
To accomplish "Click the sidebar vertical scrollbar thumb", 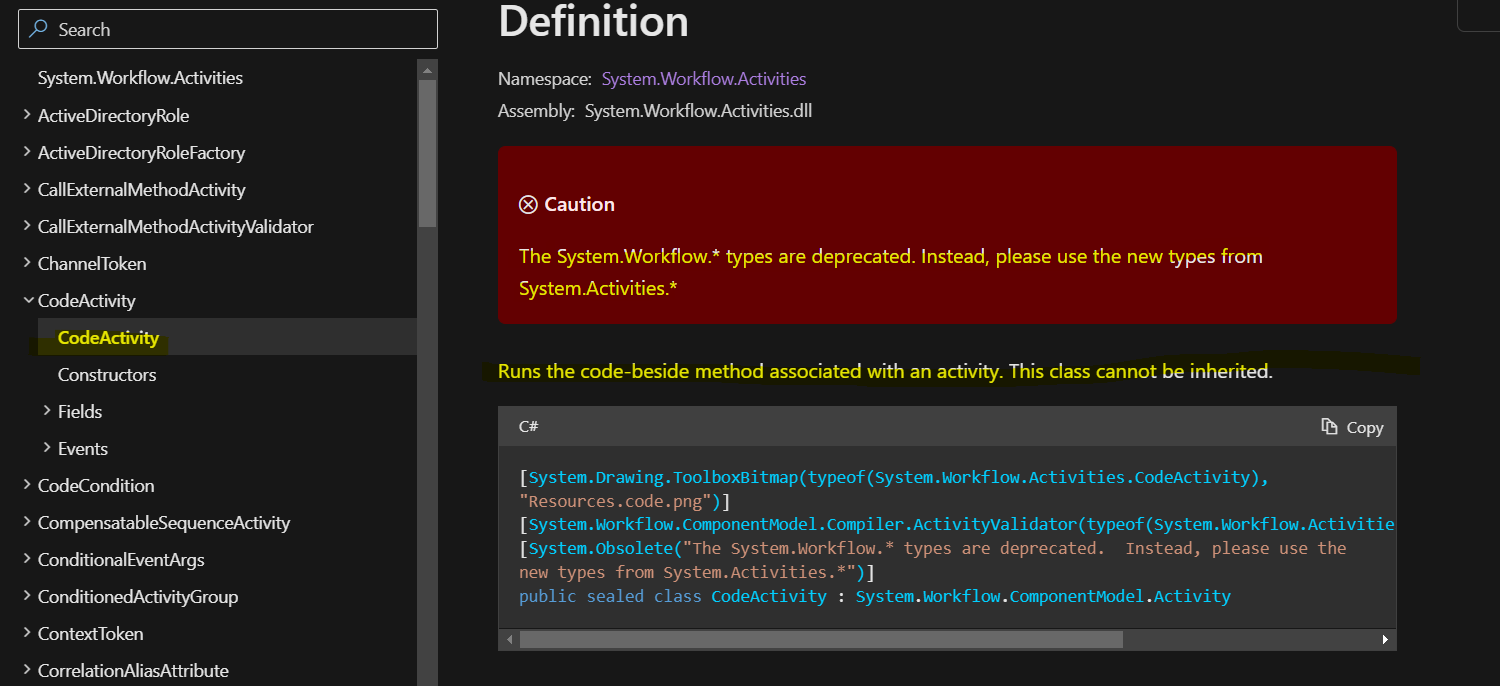I will pyautogui.click(x=427, y=150).
